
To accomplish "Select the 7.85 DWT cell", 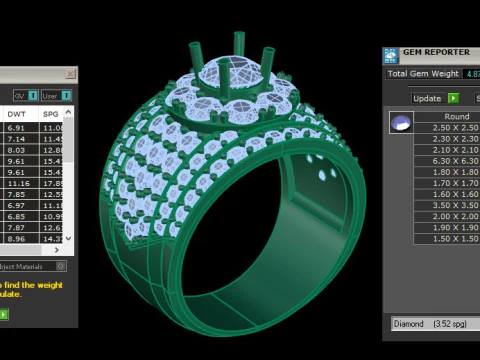I will click(x=21, y=194).
